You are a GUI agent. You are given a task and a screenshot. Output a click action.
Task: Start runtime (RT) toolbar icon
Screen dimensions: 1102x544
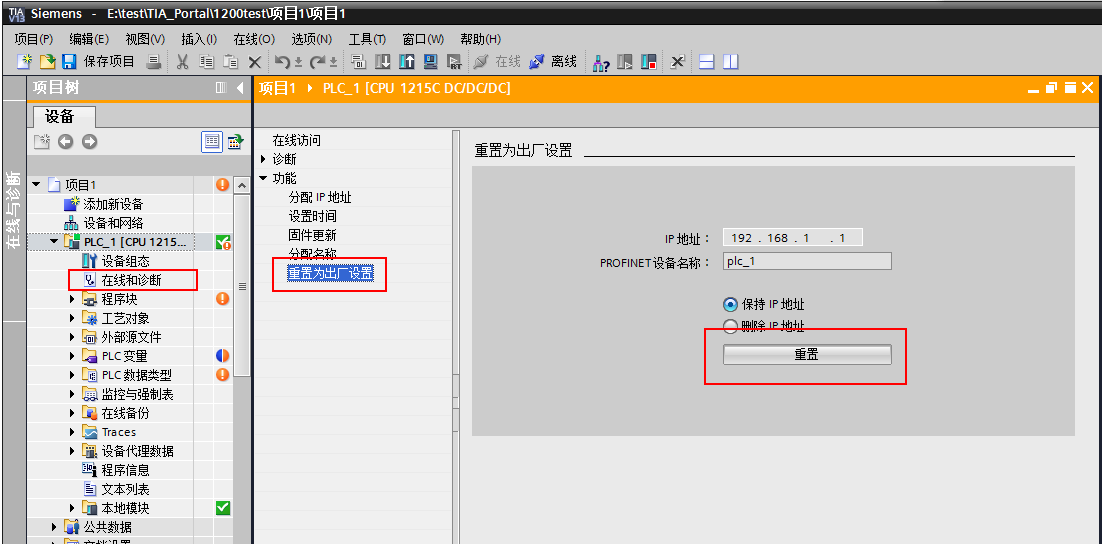tap(455, 62)
